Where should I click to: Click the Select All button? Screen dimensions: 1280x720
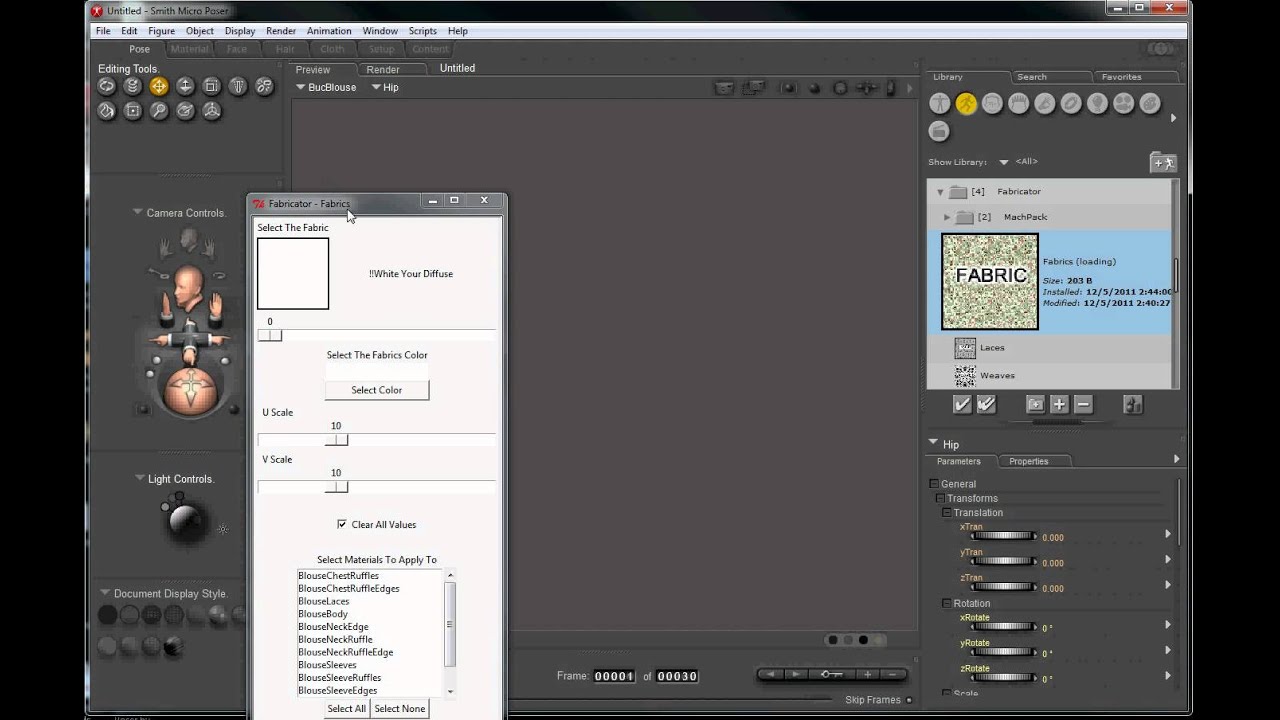pyautogui.click(x=347, y=708)
